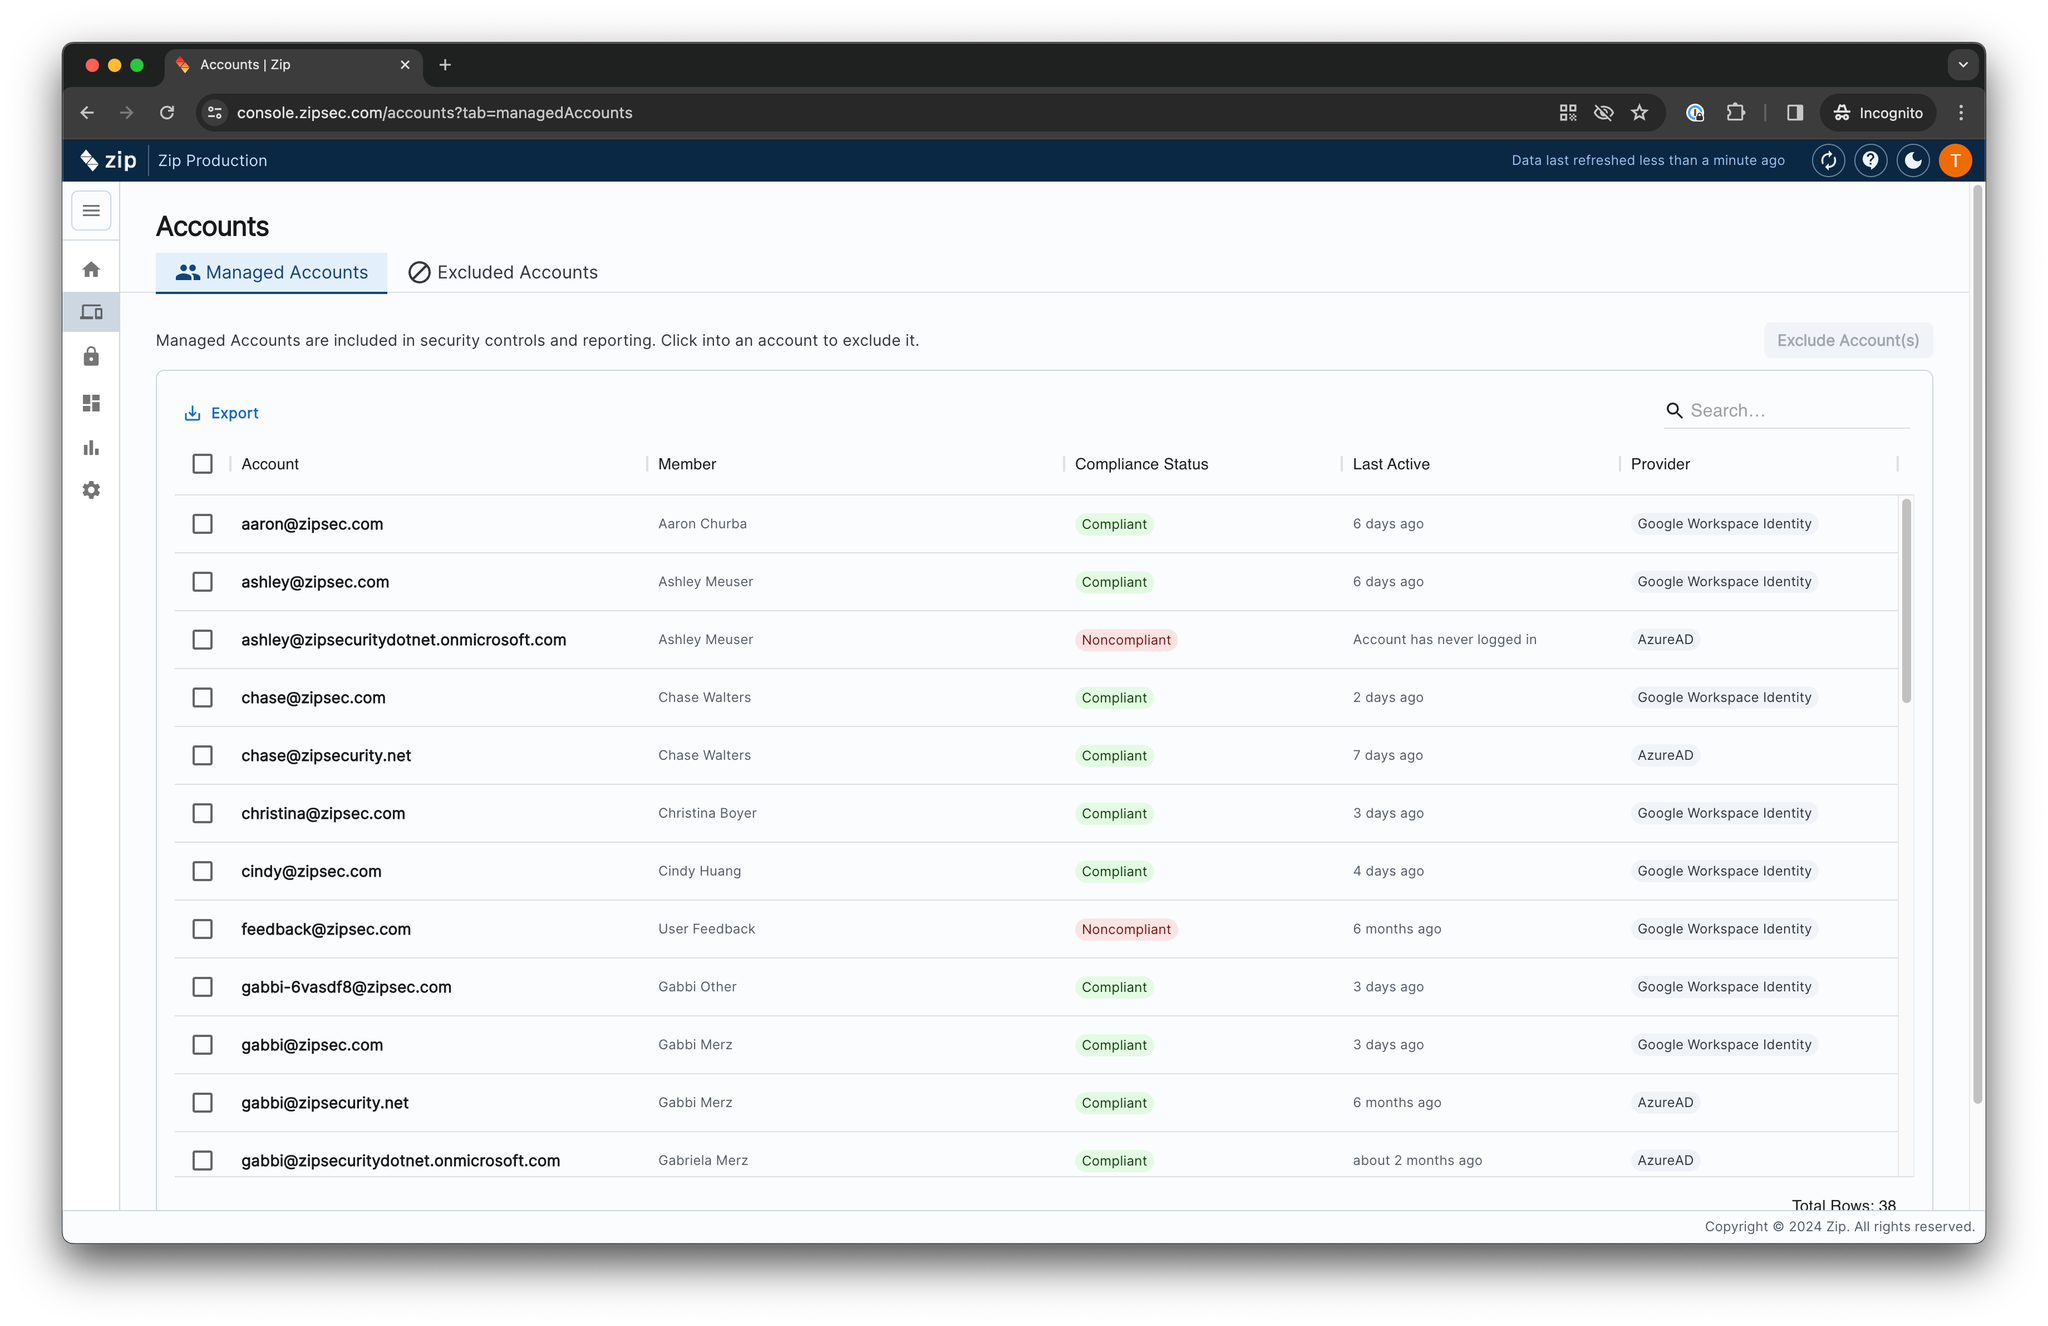Expand the sidebar hamburger menu
Screen dimensions: 2048x1326
pos(91,211)
